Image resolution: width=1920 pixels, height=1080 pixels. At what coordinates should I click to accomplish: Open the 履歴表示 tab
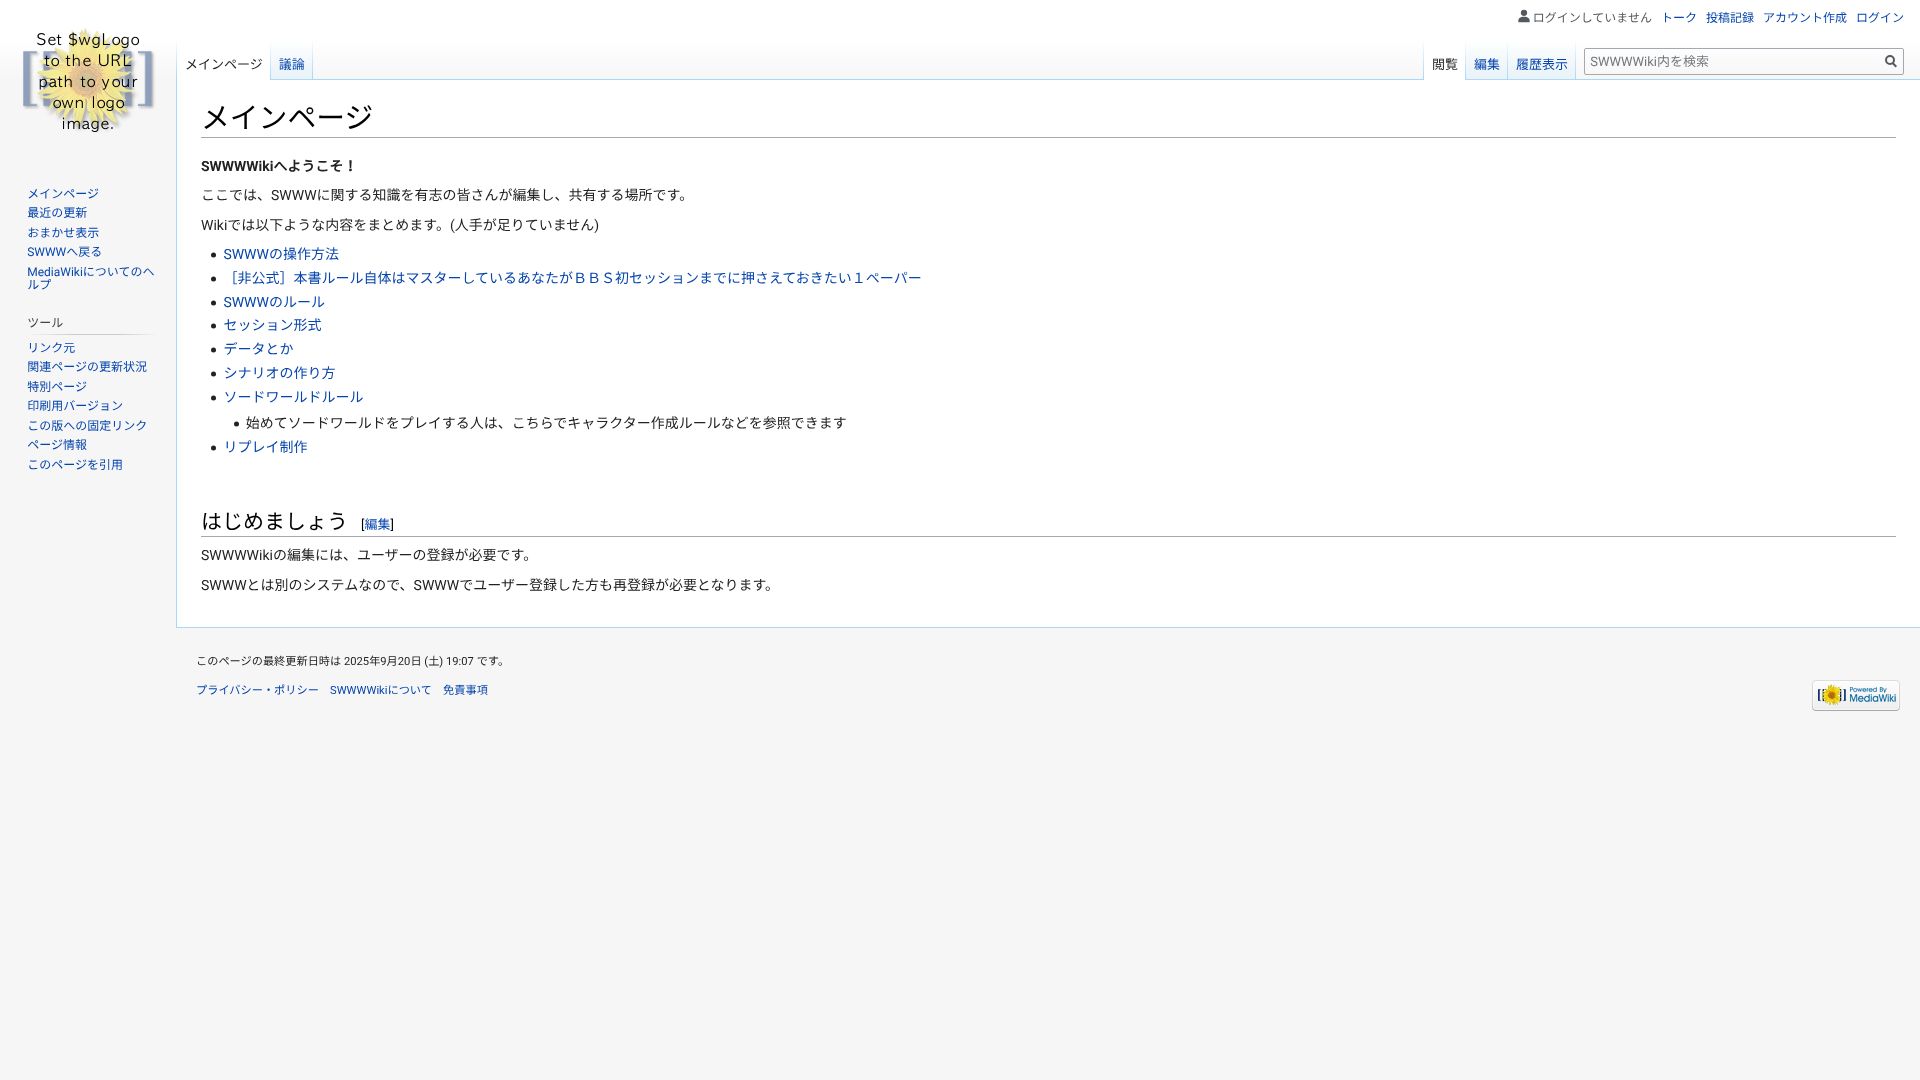point(1541,63)
